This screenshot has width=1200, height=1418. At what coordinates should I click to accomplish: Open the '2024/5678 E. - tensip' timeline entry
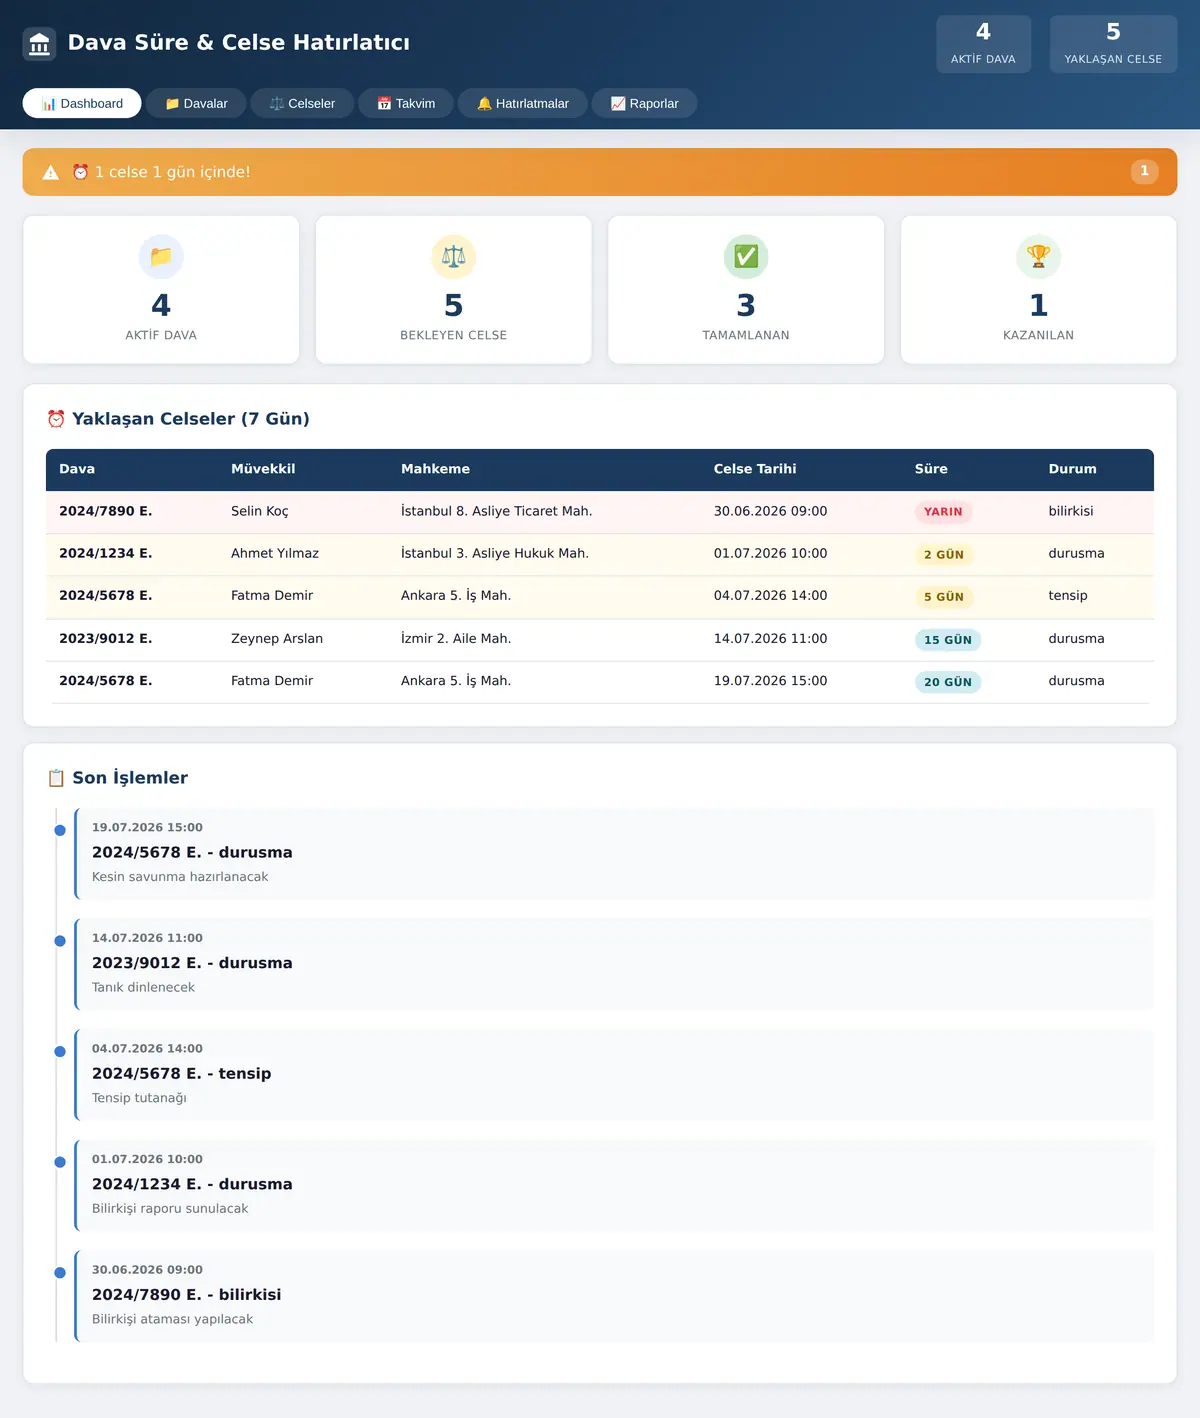(x=614, y=1075)
